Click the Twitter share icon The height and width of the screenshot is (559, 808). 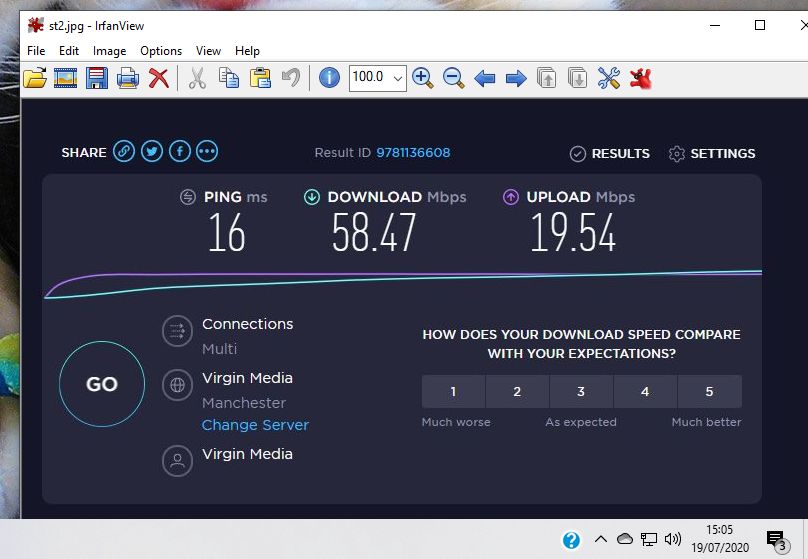click(152, 151)
